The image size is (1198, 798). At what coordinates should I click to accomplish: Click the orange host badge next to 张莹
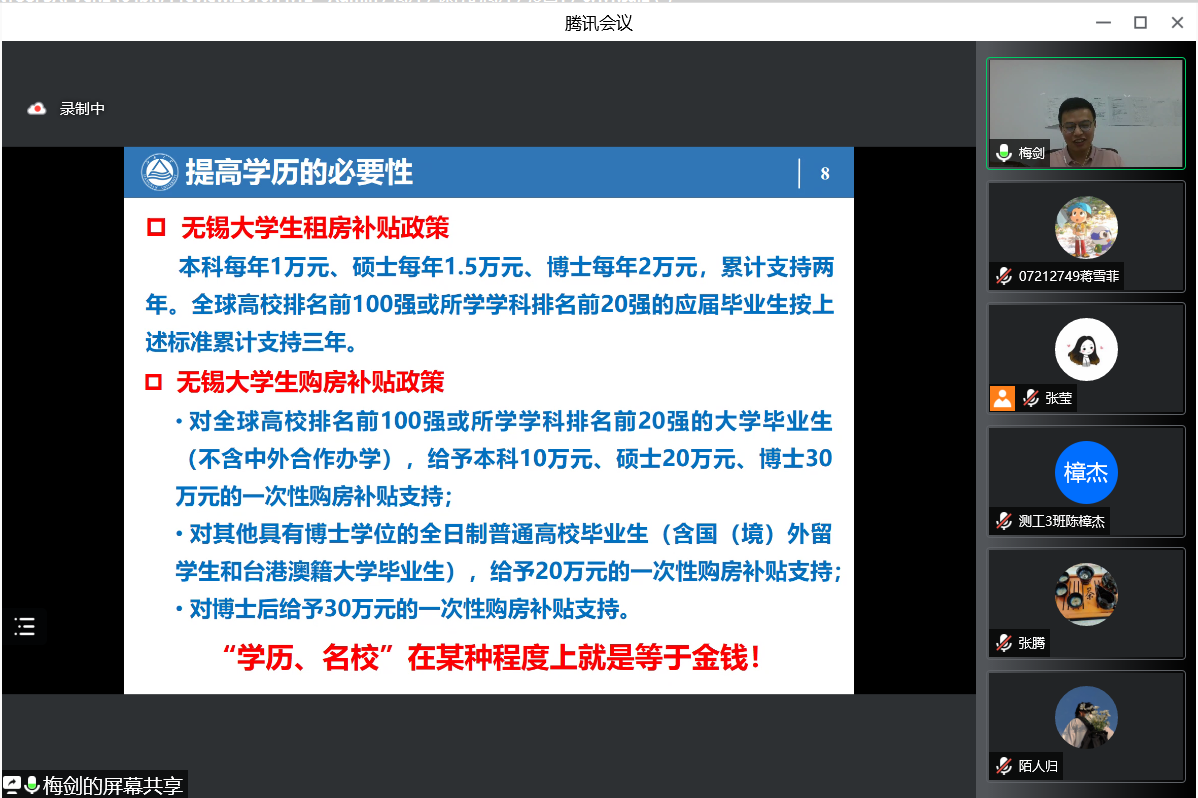[1002, 398]
